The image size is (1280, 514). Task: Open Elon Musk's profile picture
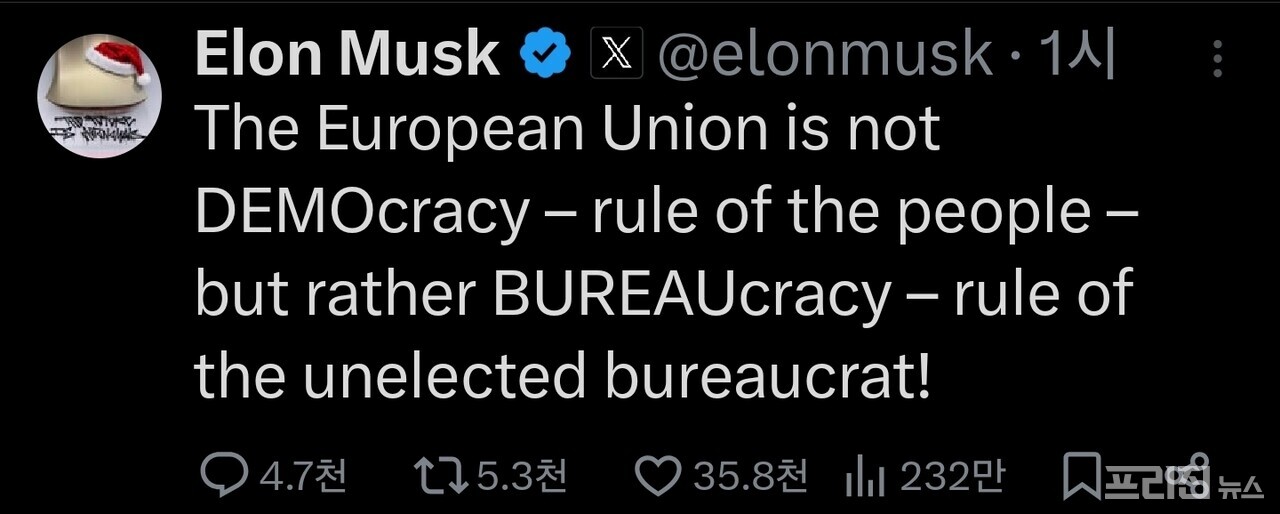click(99, 97)
